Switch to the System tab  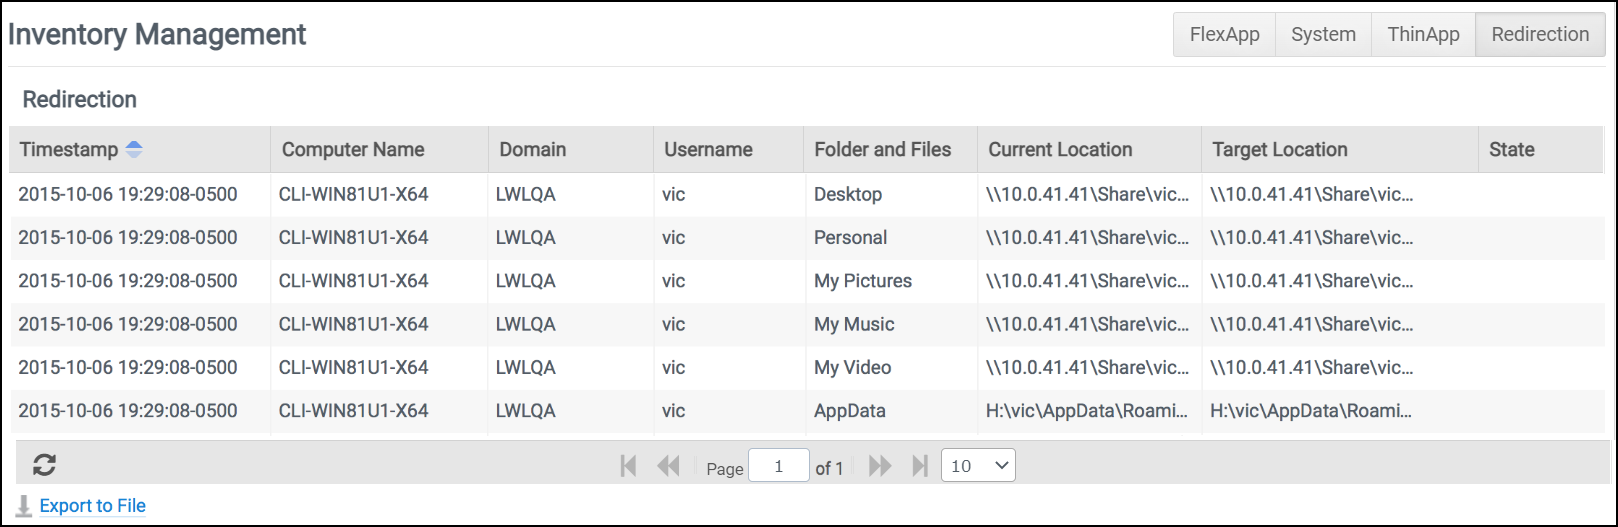pos(1323,35)
